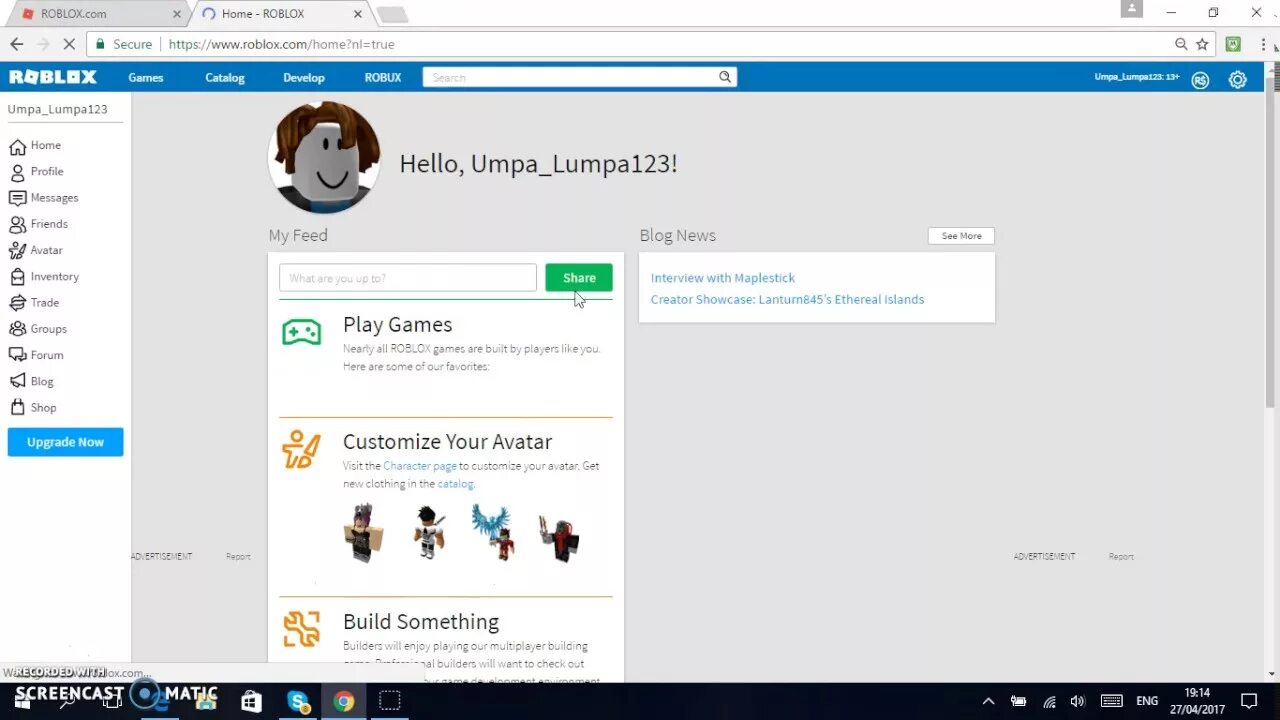Go back with browser back arrow
Image resolution: width=1280 pixels, height=720 pixels.
click(x=16, y=44)
